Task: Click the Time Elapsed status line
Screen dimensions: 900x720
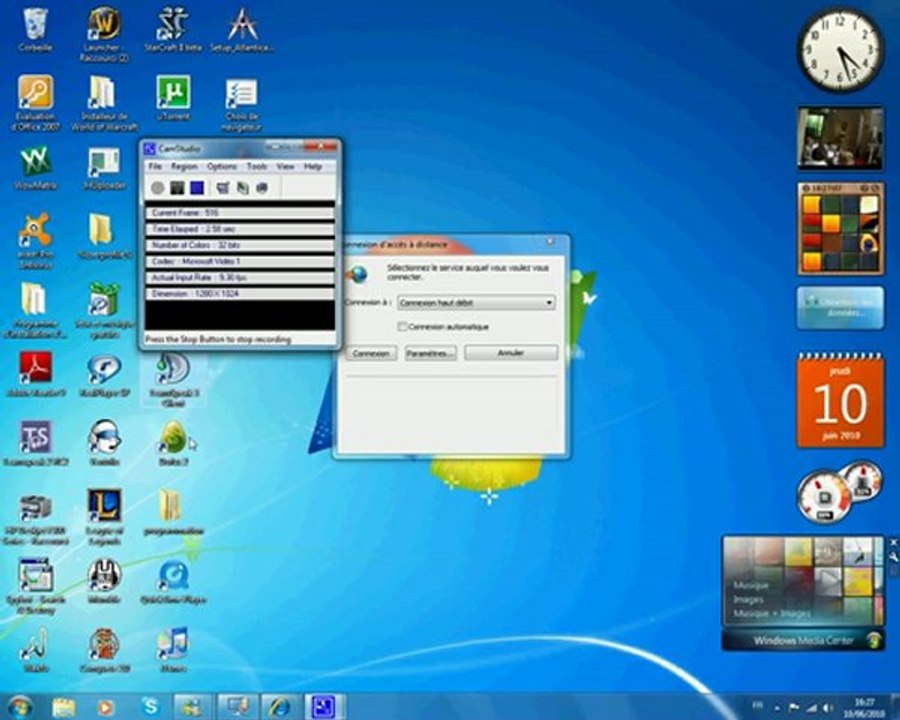Action: [240, 229]
